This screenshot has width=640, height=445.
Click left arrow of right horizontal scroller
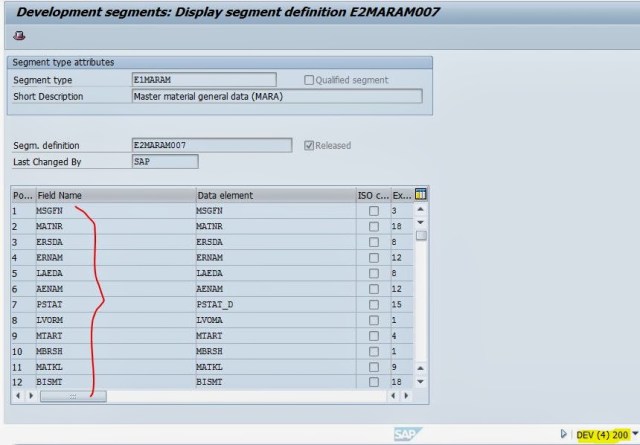pyautogui.click(x=393, y=396)
